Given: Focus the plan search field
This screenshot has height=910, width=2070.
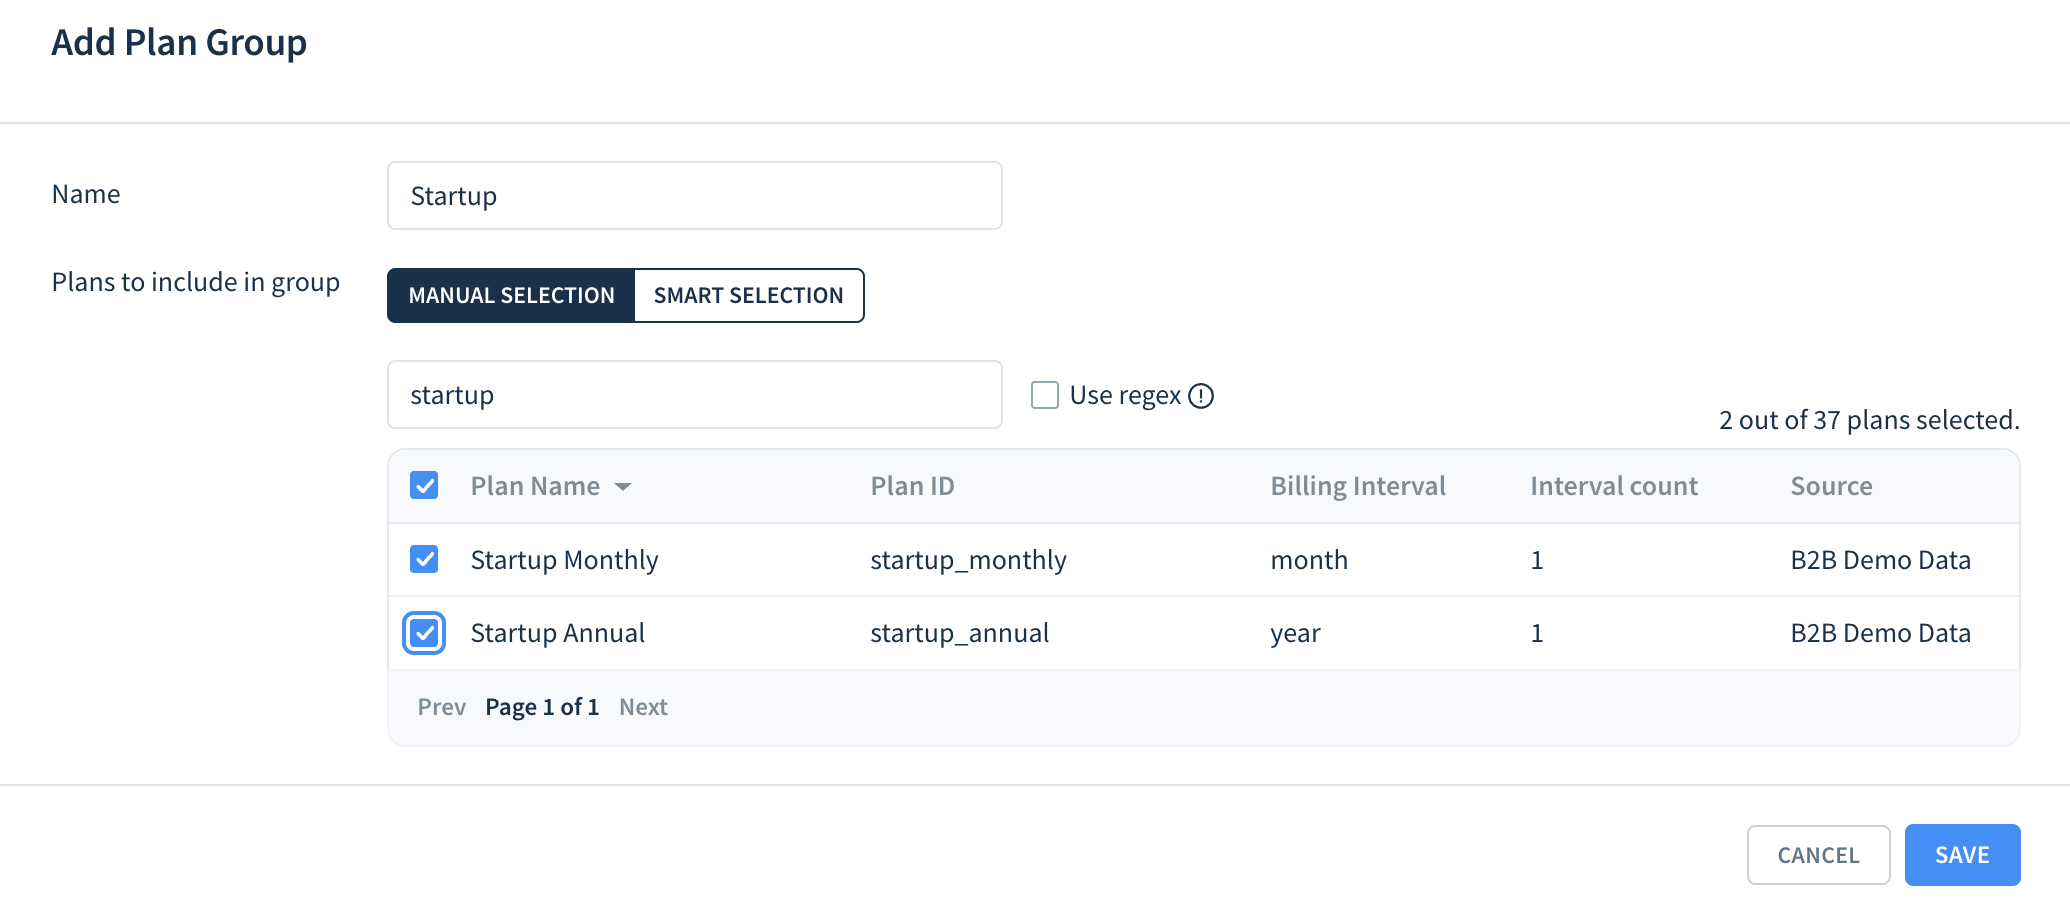Looking at the screenshot, I should pos(695,395).
